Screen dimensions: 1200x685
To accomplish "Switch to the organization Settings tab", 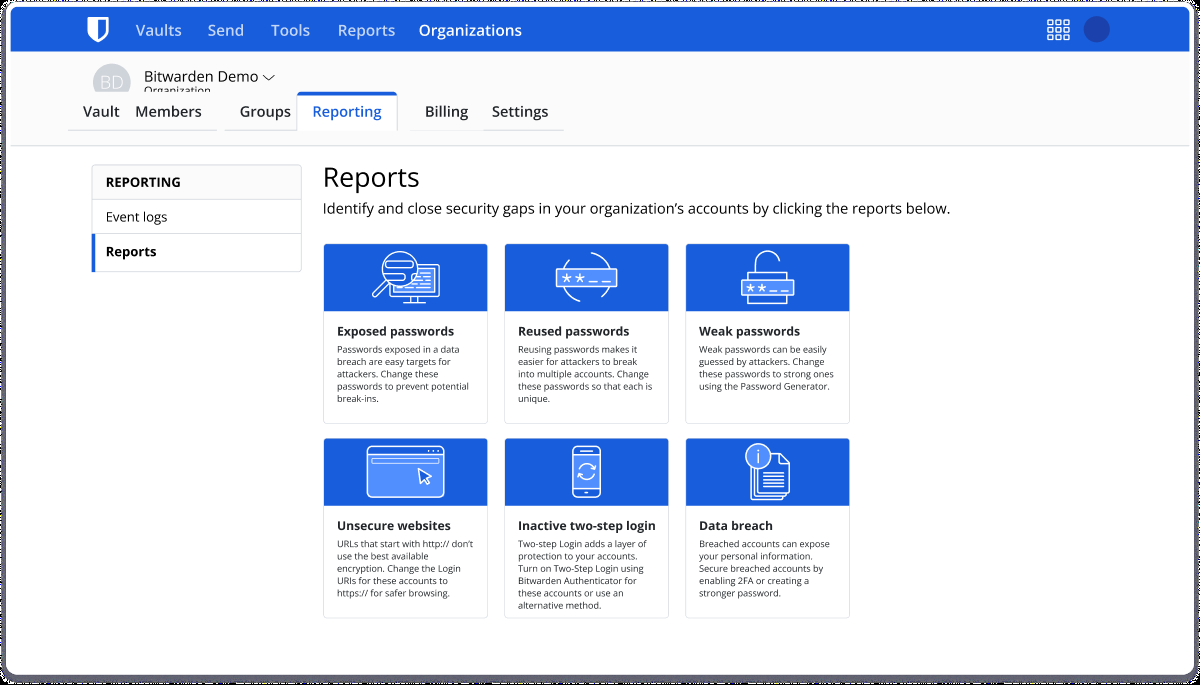I will tap(520, 112).
